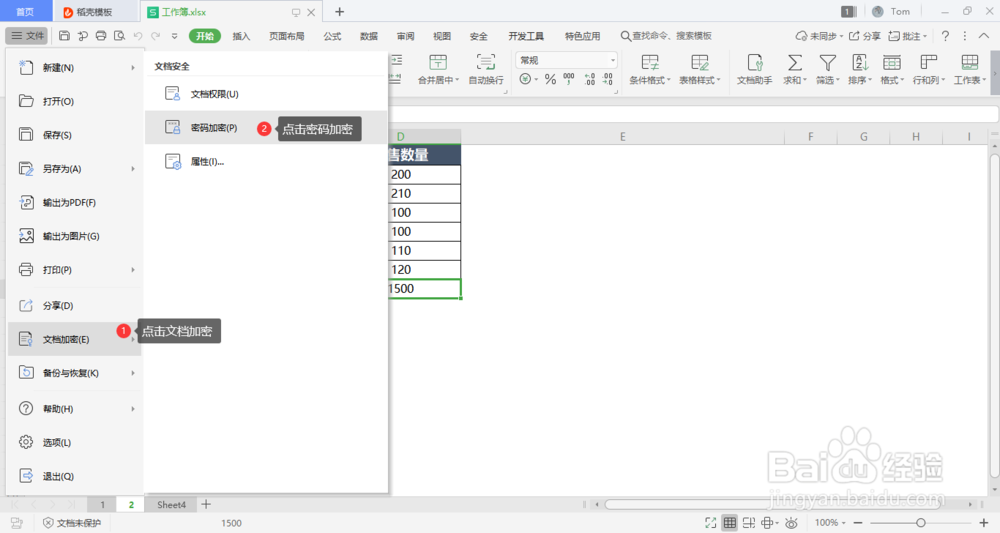1000x533 pixels.
Task: Click the 排序 sort icon
Action: click(x=860, y=62)
